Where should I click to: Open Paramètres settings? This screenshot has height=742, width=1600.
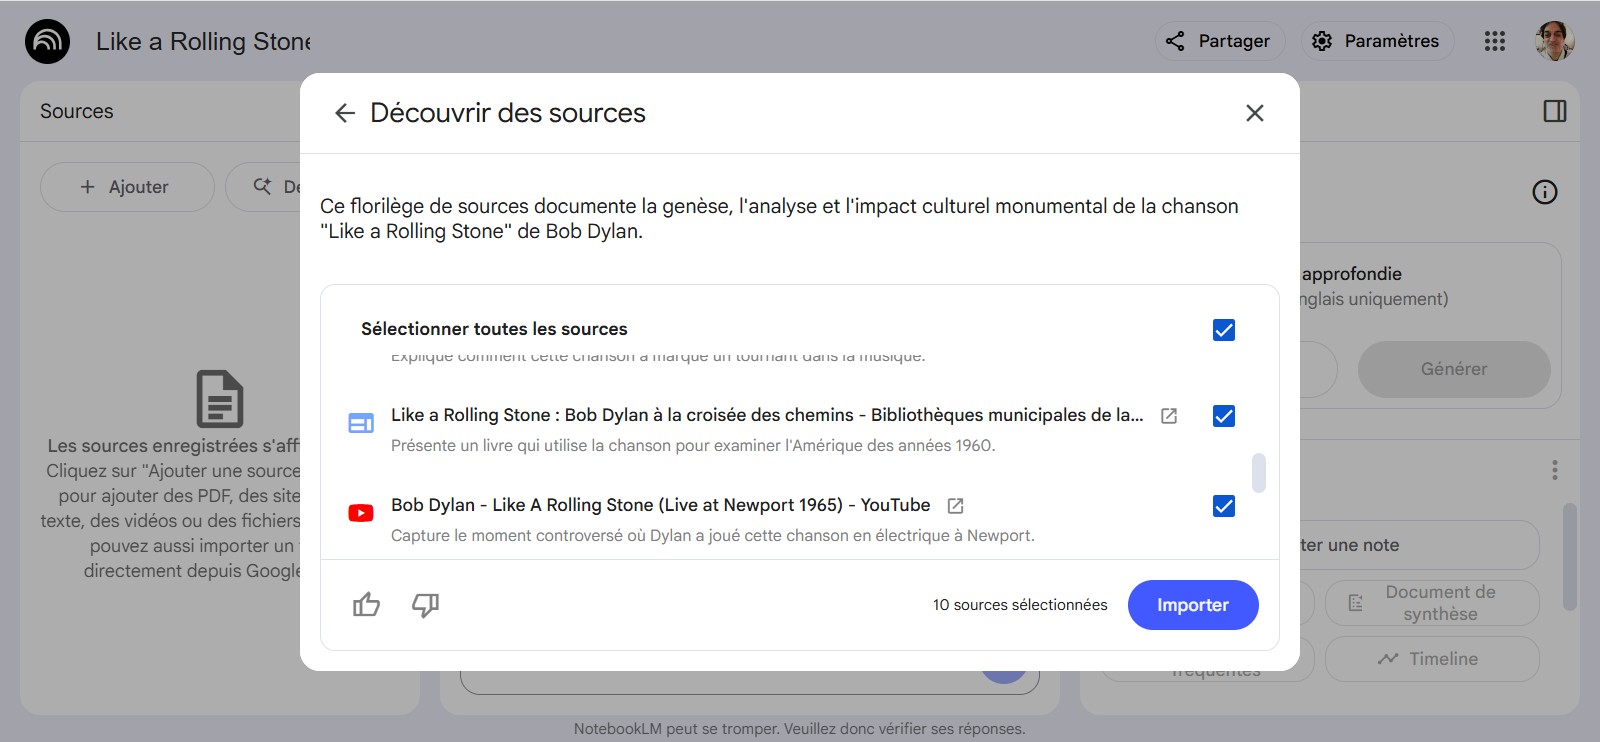point(1378,41)
